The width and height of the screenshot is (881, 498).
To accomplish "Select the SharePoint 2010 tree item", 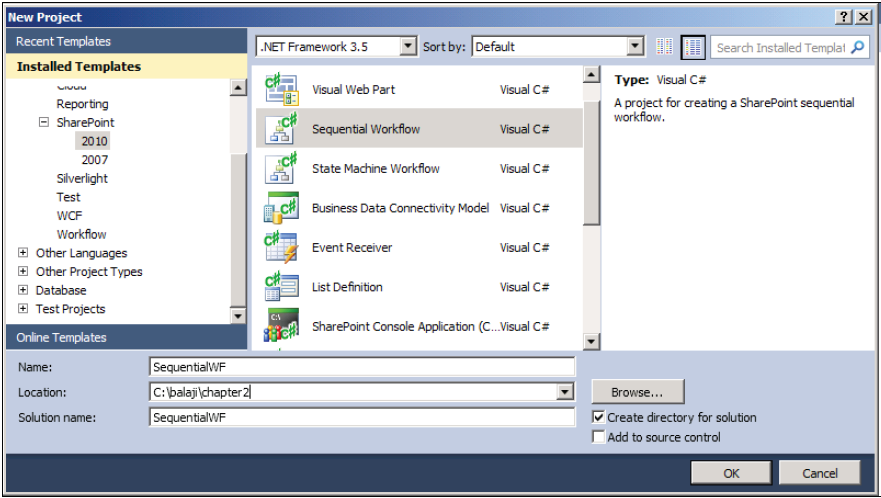I will pos(94,141).
